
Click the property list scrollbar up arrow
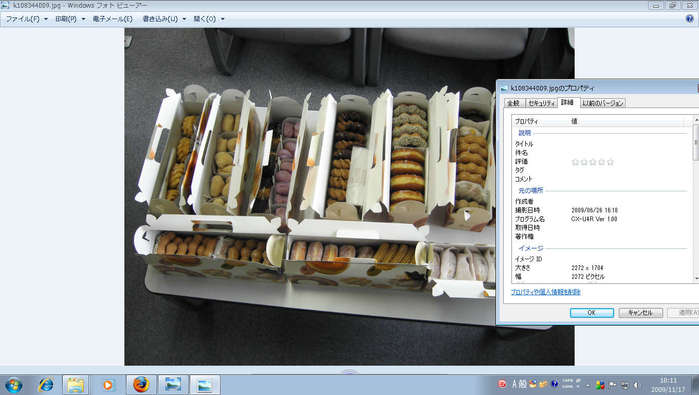(x=696, y=121)
